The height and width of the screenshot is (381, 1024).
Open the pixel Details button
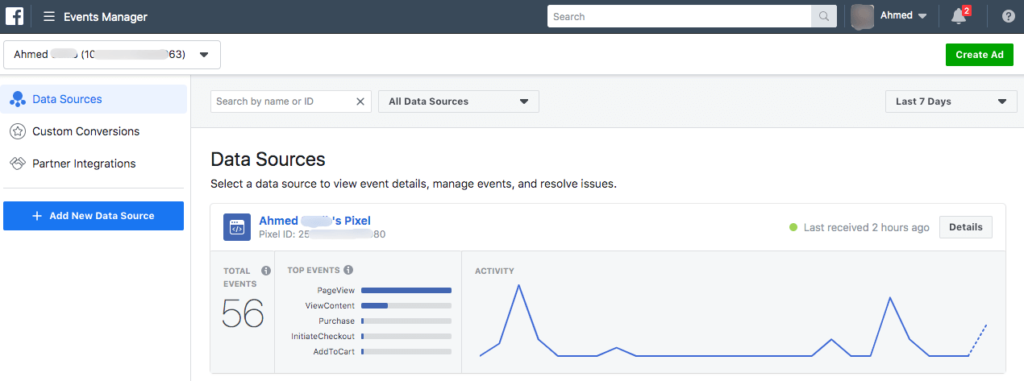[x=965, y=227]
